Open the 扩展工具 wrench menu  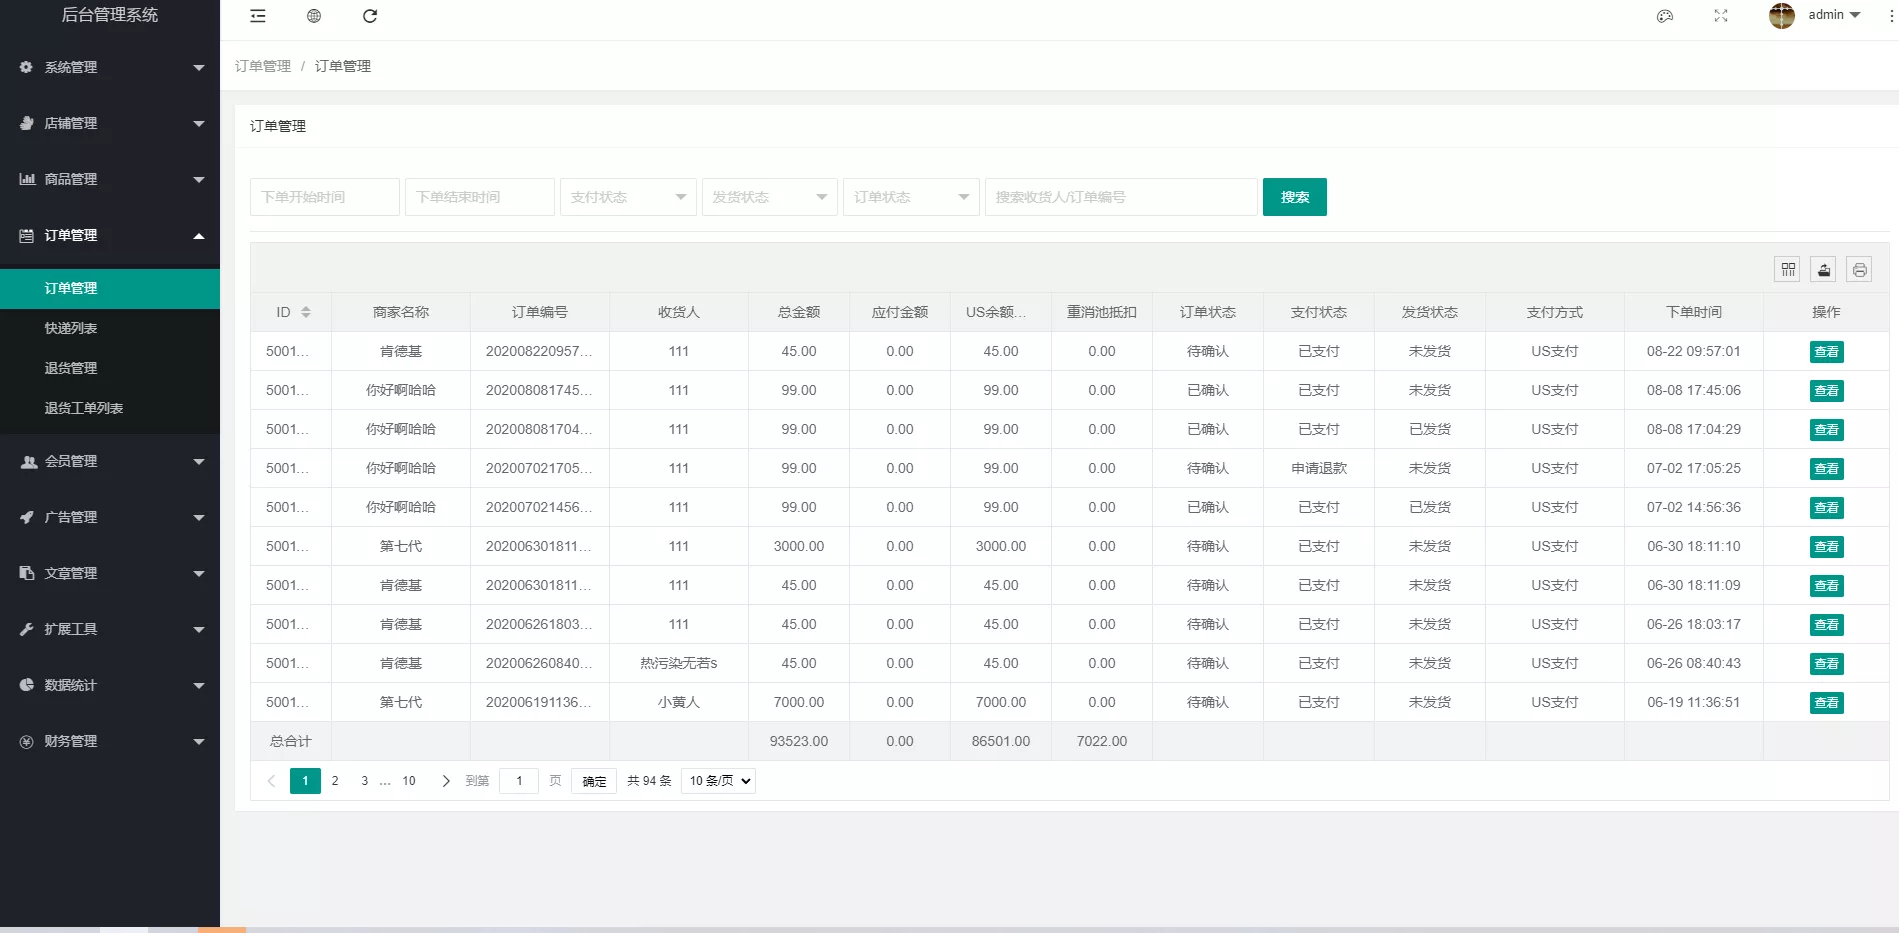[x=70, y=629]
